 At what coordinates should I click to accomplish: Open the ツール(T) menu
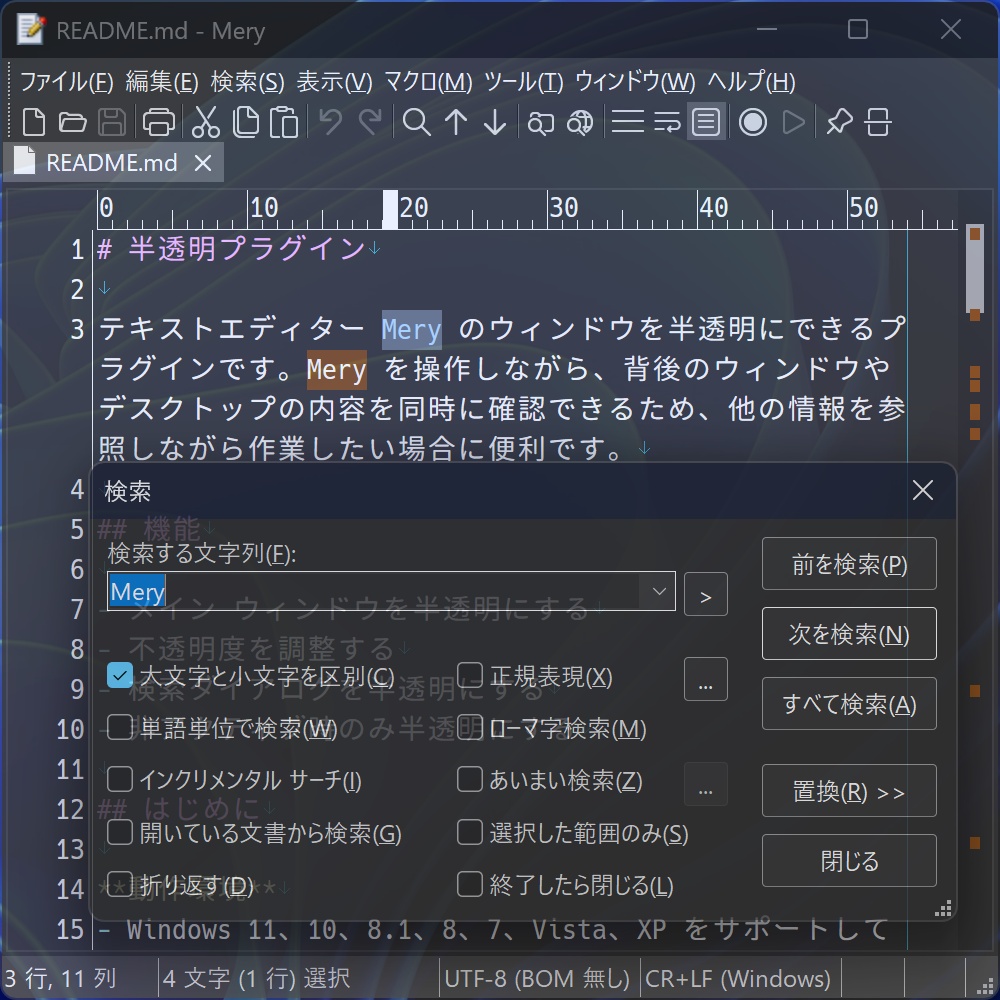tap(524, 82)
